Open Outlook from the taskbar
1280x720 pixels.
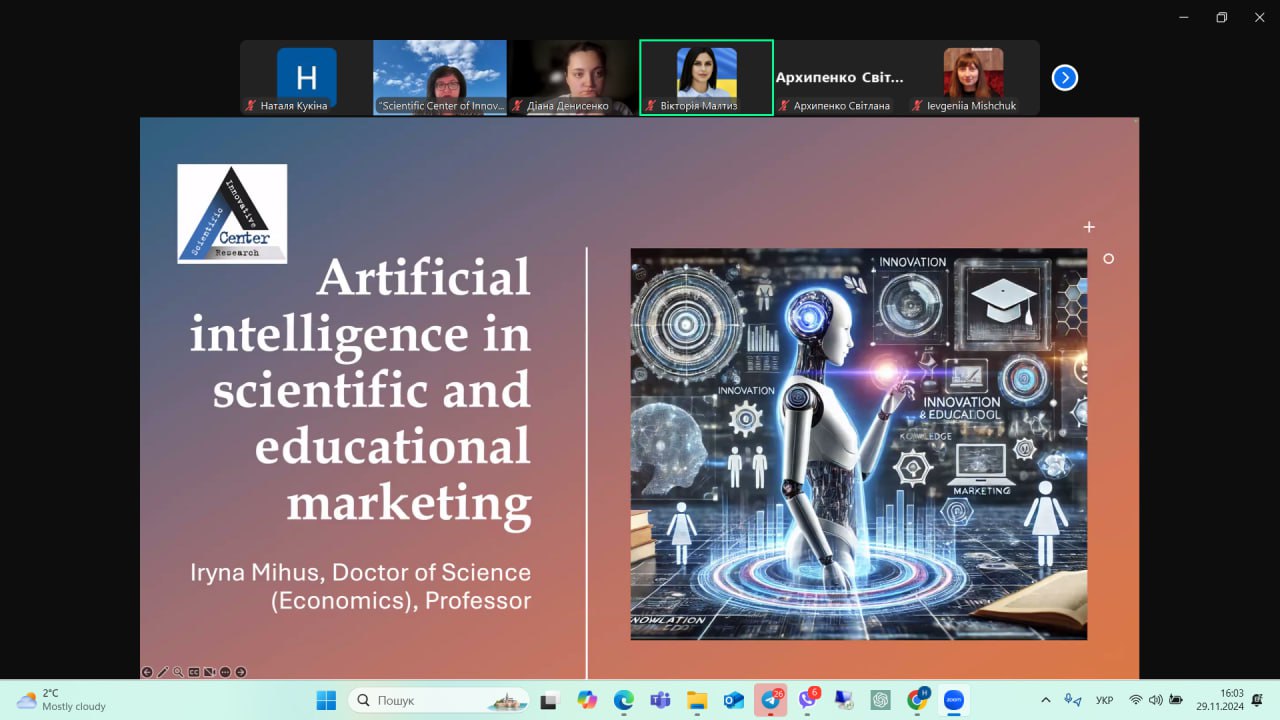tap(734, 700)
